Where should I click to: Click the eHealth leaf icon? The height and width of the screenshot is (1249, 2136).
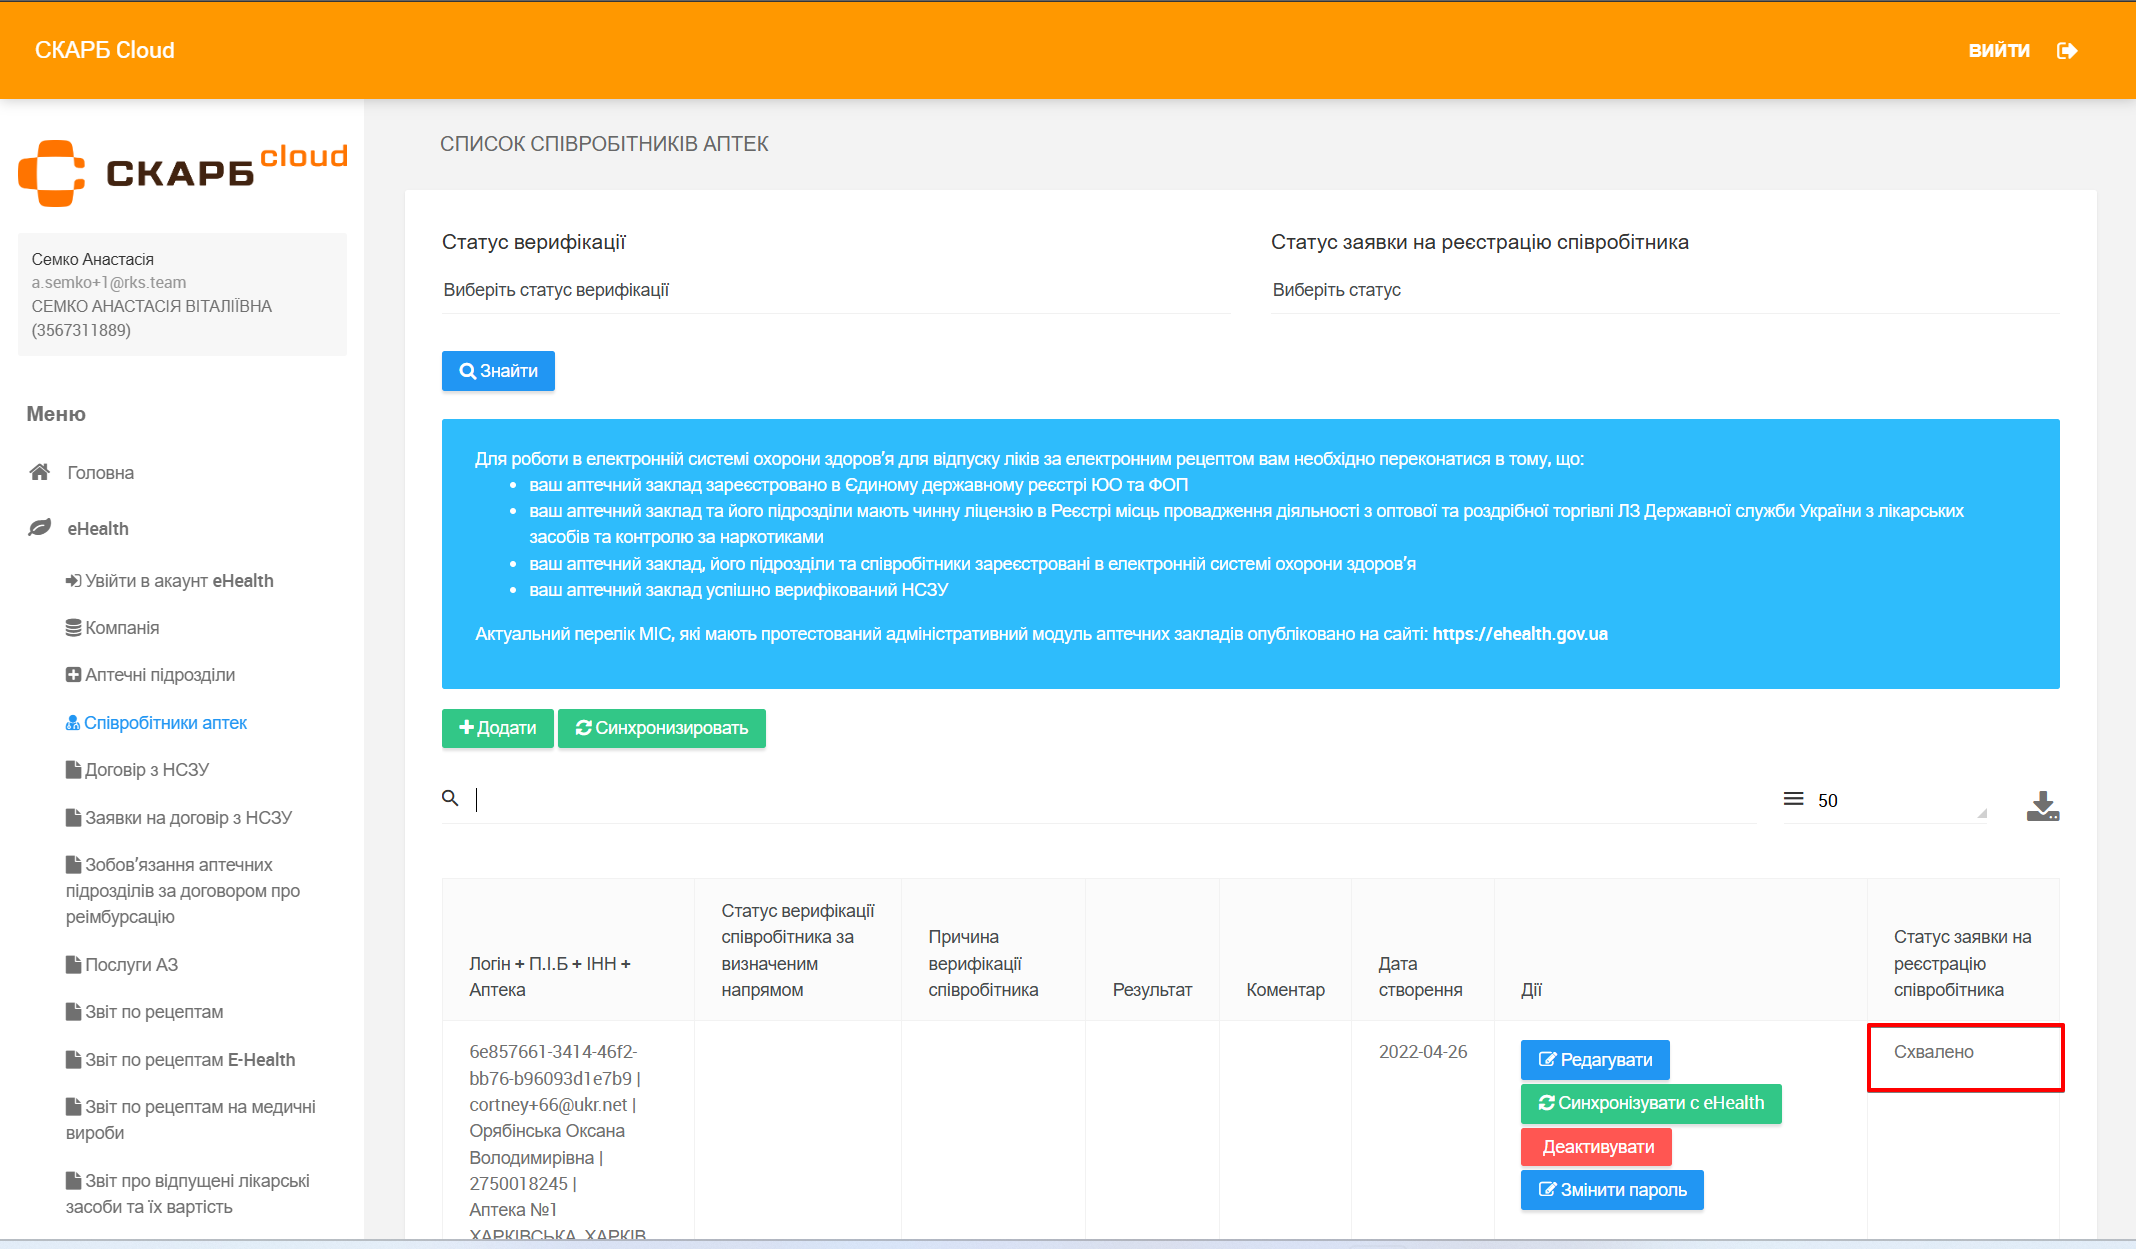coord(40,528)
